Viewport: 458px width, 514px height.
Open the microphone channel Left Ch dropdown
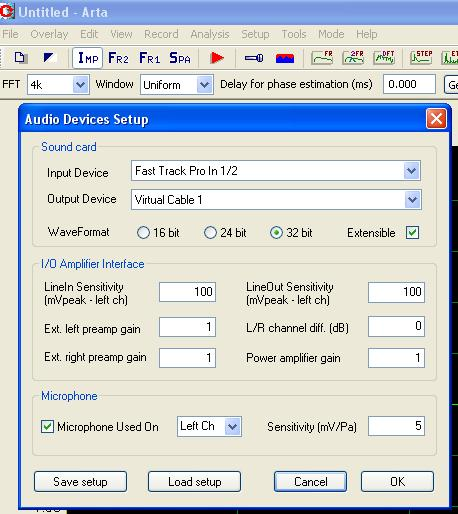click(232, 426)
